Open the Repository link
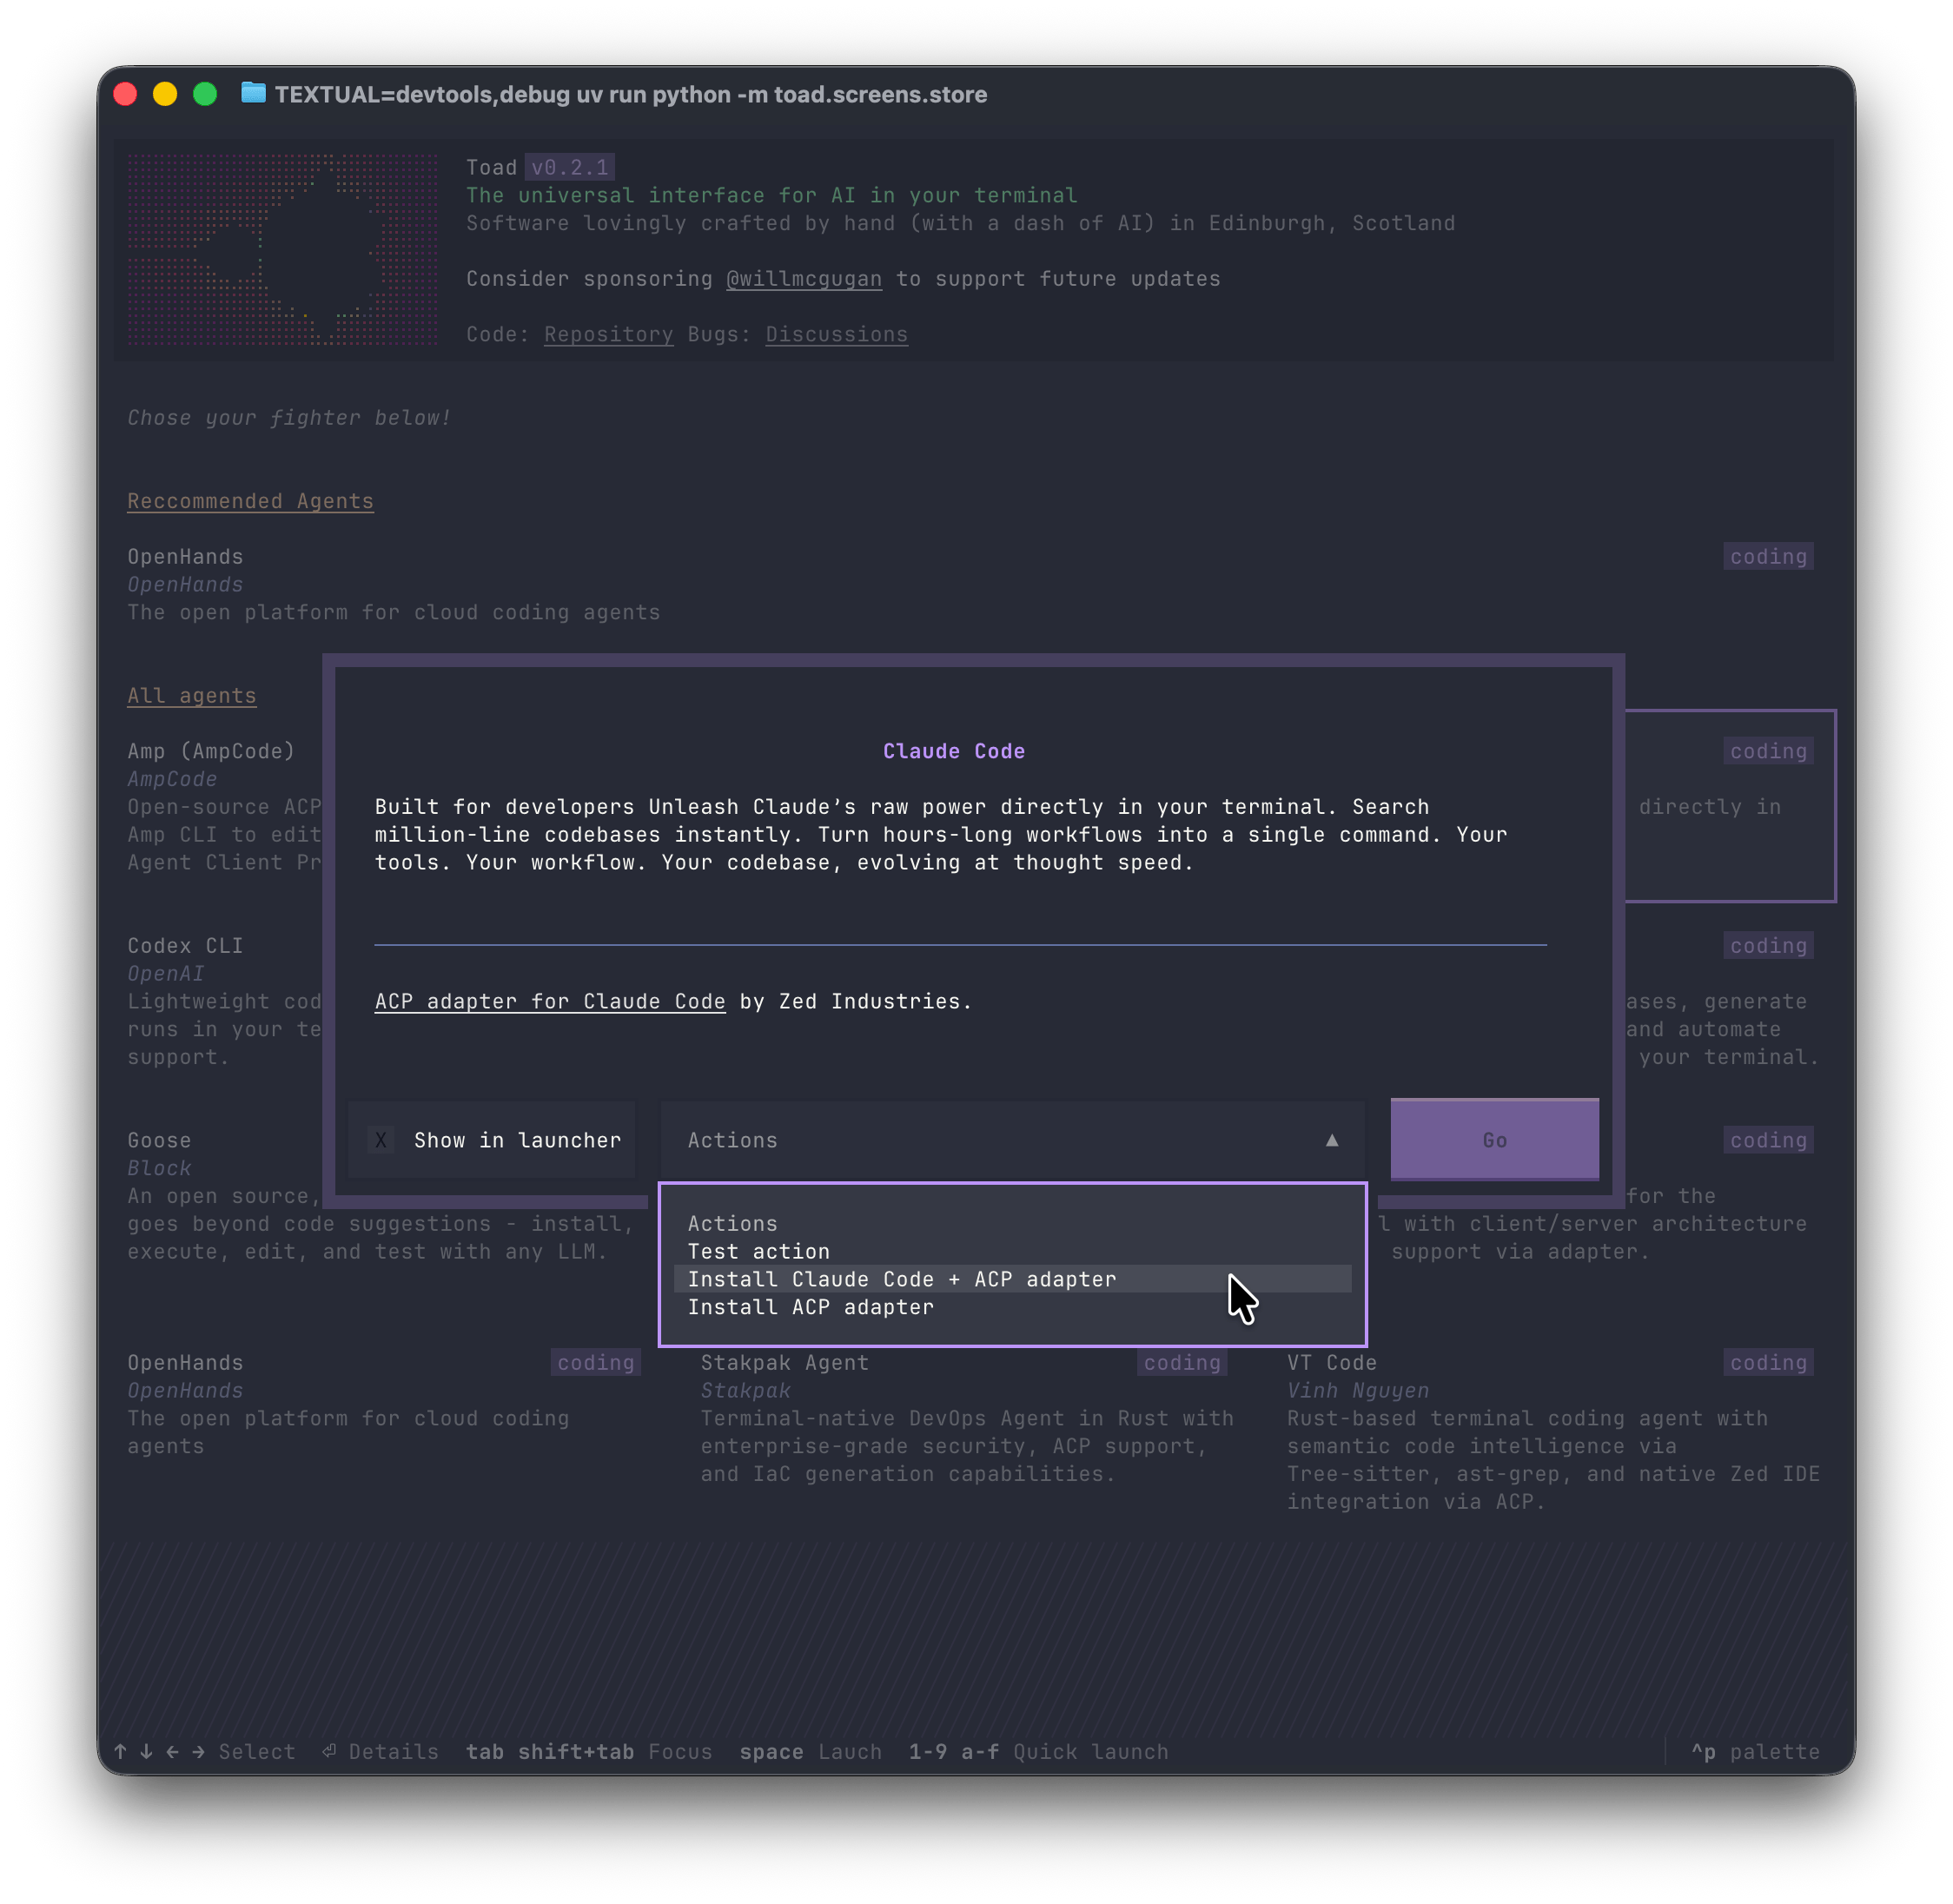The height and width of the screenshot is (1904, 1953). point(608,334)
